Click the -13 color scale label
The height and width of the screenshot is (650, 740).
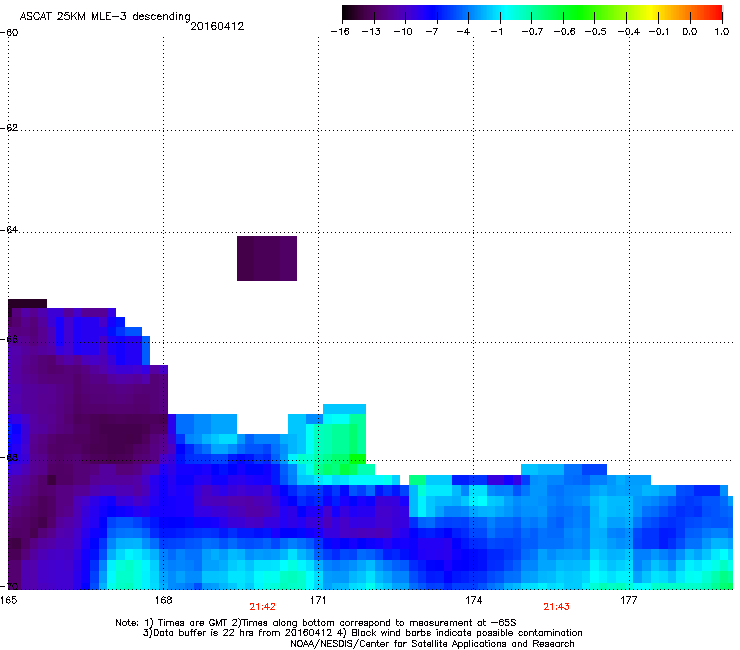pyautogui.click(x=371, y=32)
